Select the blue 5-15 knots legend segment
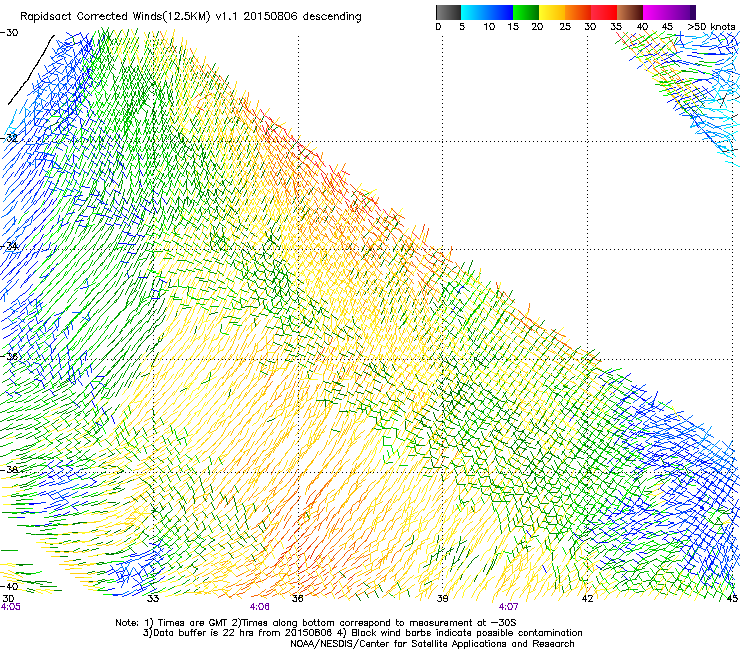This screenshot has width=740, height=650. coord(487,12)
